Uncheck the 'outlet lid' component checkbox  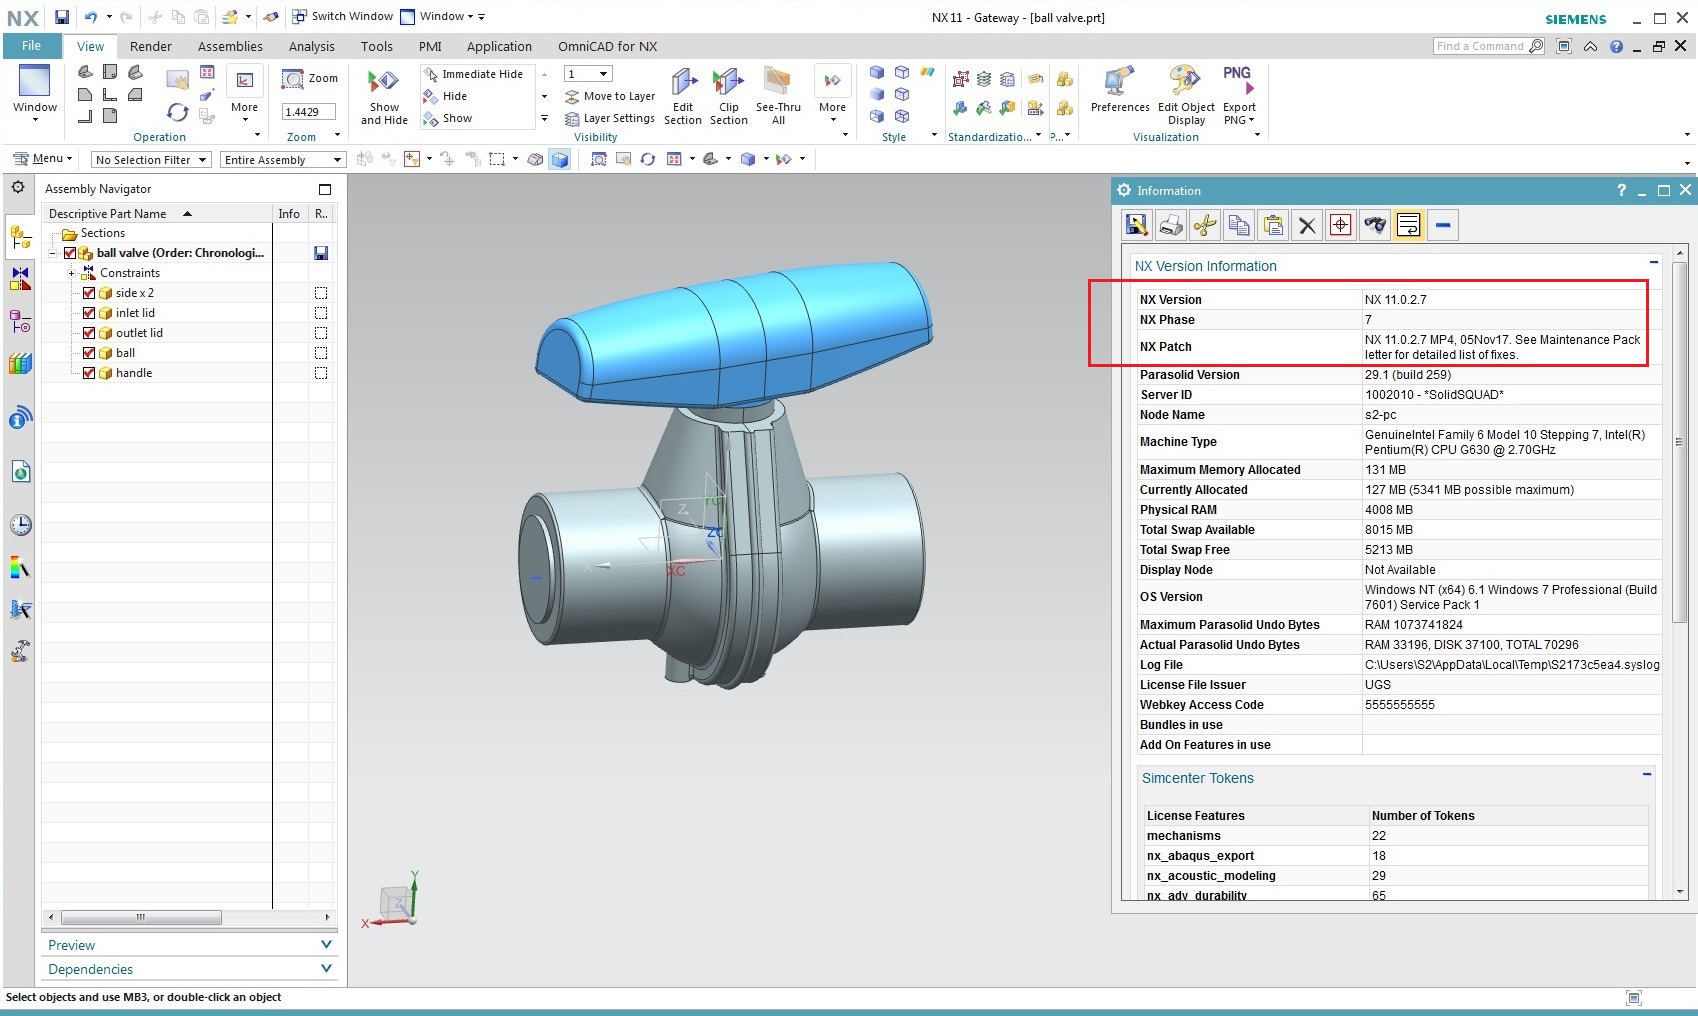coord(89,333)
